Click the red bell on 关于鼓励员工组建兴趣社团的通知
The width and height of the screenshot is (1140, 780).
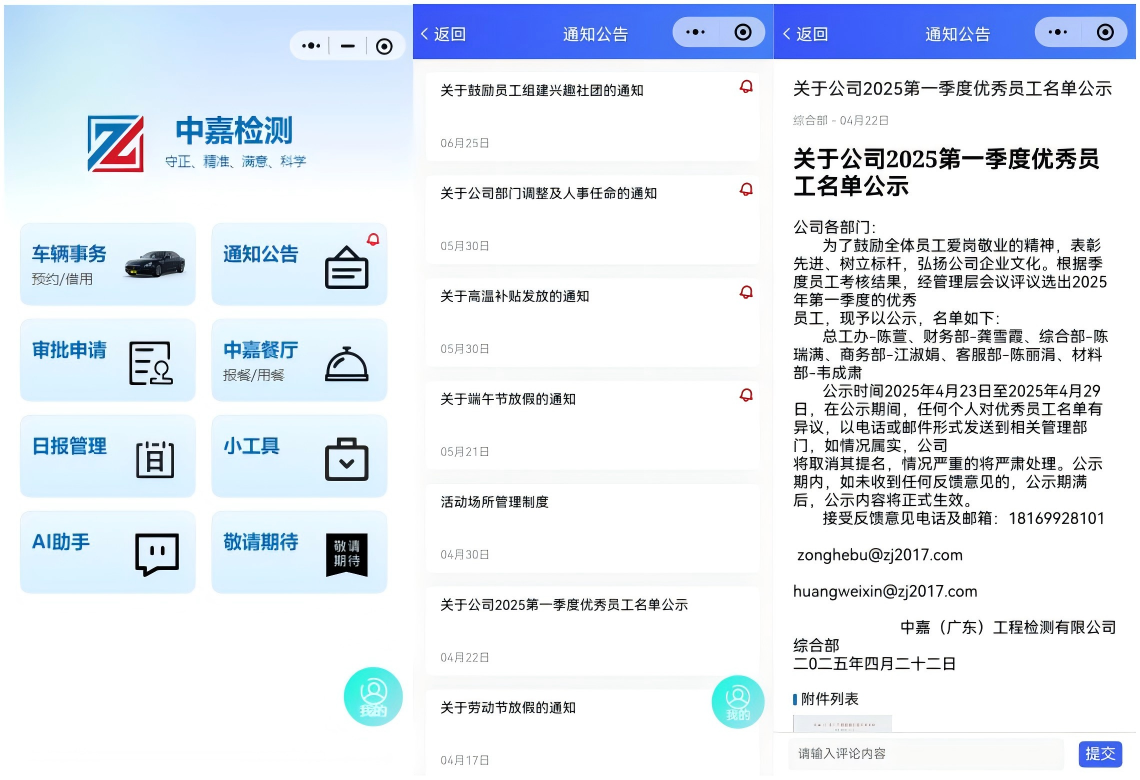746,86
